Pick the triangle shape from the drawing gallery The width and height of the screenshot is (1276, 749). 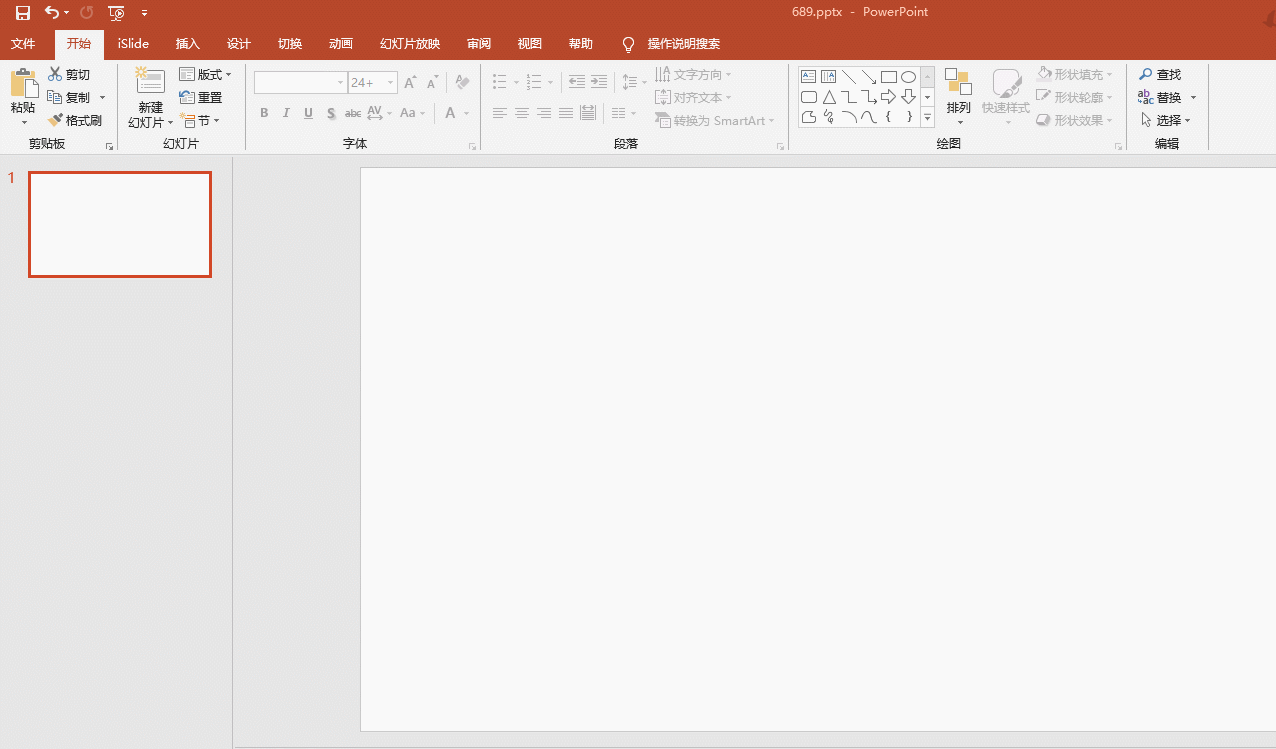click(x=829, y=97)
